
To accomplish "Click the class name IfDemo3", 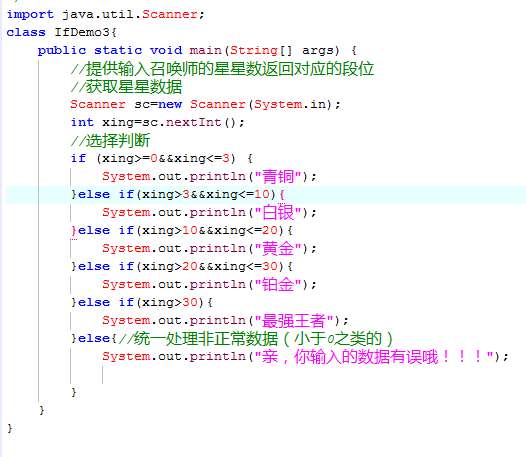I will pos(82,32).
